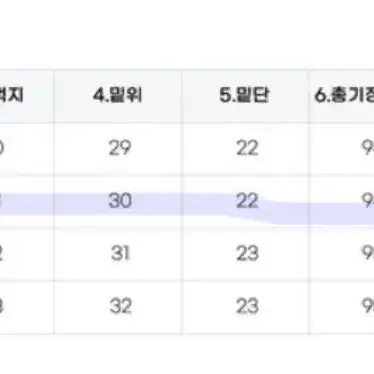The image size is (374, 374).
Task: Click the 밑위 value 32 cell
Action: point(118,307)
